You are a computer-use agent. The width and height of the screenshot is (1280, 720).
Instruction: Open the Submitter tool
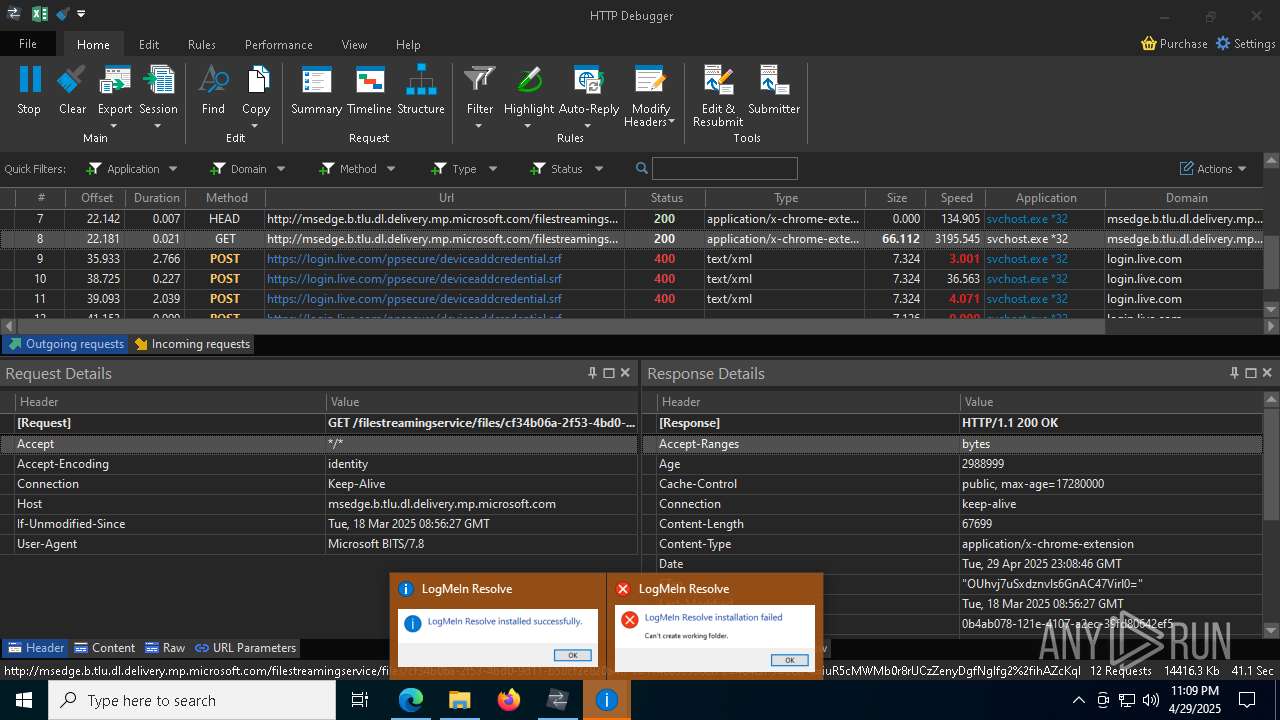click(774, 90)
